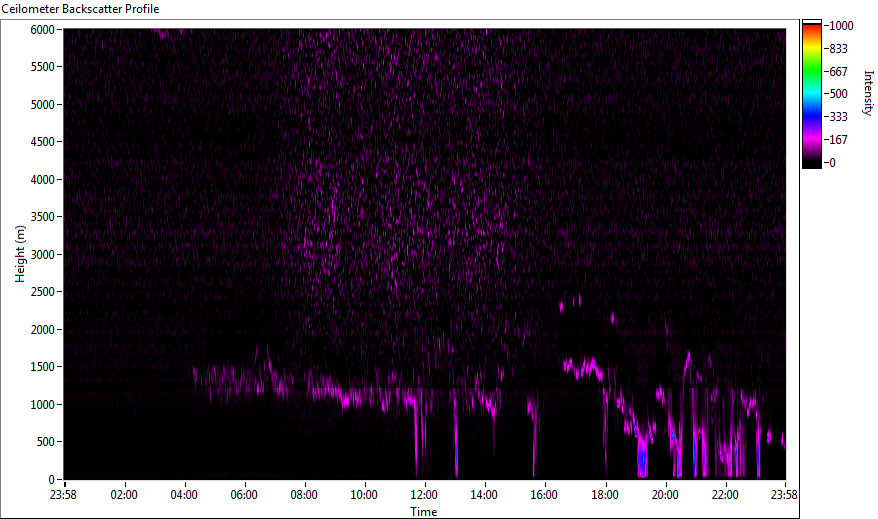Click the 167 intensity scale value
878x519 pixels.
pos(839,139)
